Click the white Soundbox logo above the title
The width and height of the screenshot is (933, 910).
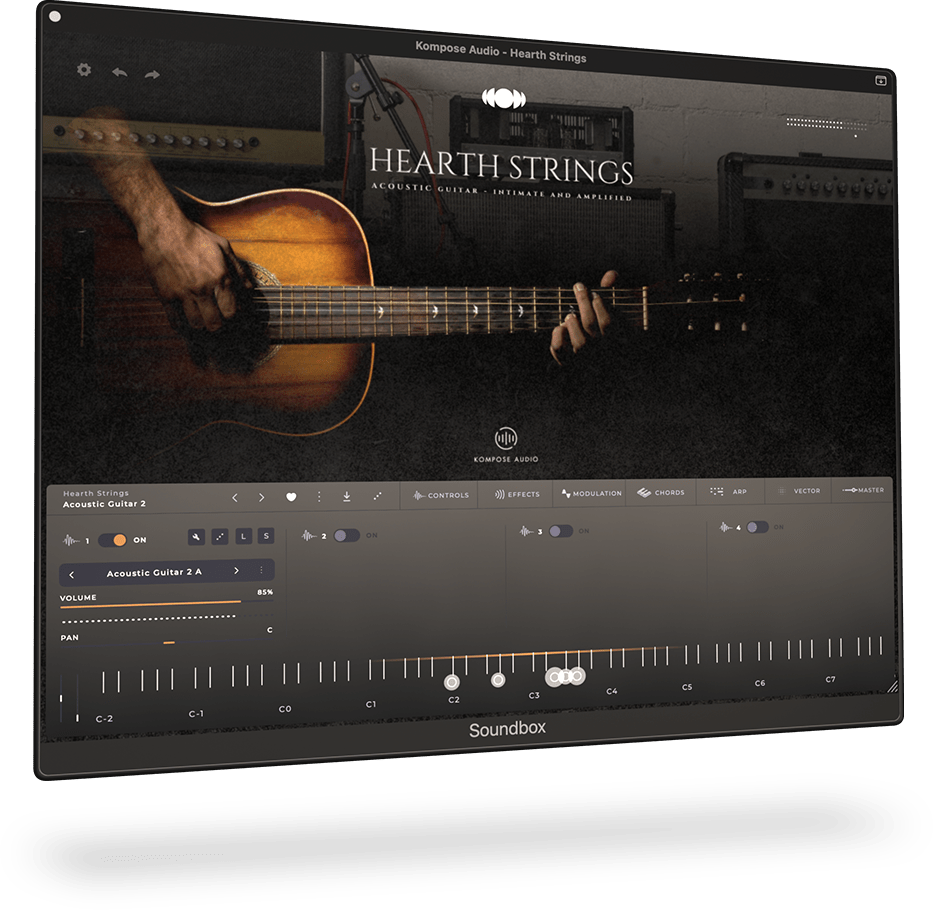504,98
